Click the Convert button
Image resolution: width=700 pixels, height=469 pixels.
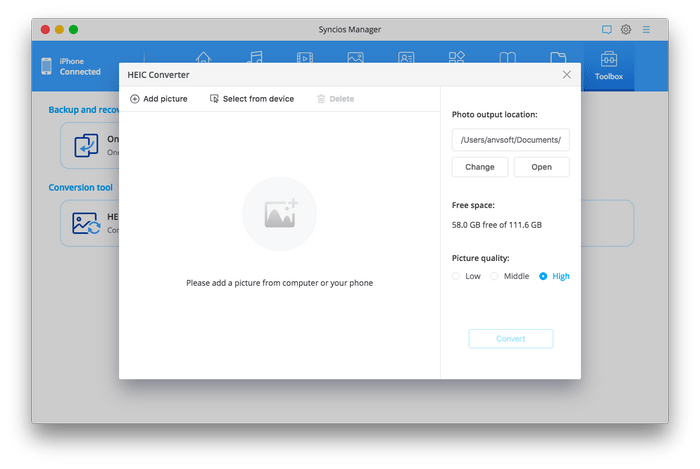(x=511, y=339)
